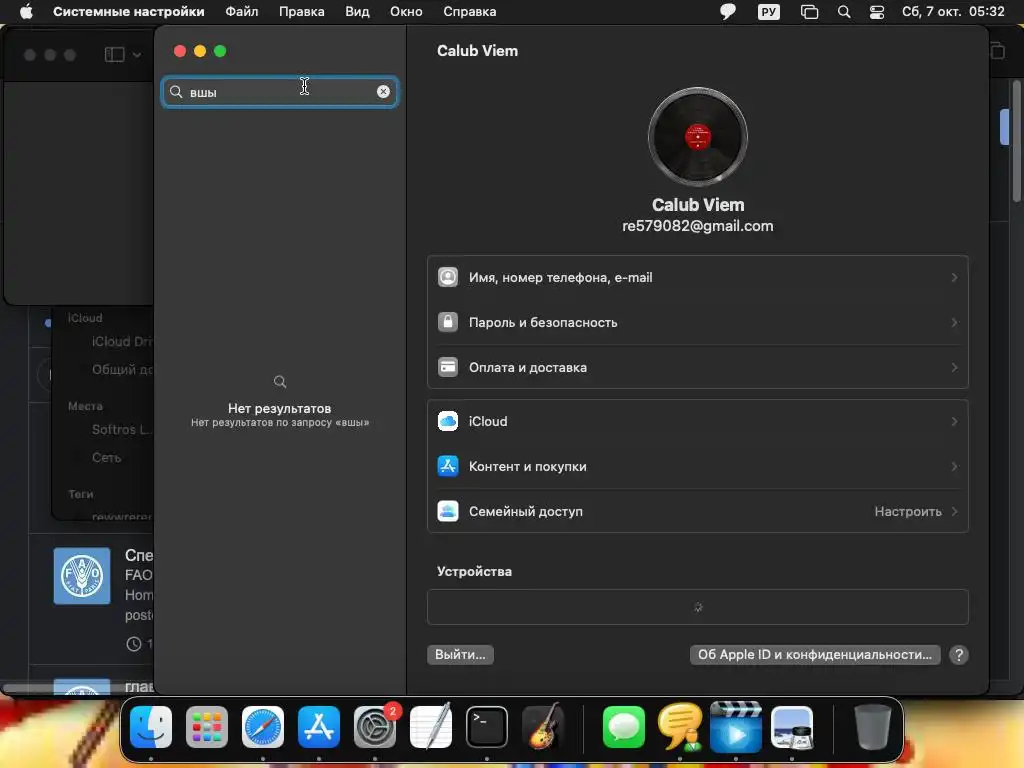Click the Семейный доступ family icon
The height and width of the screenshot is (768, 1024).
(448, 511)
